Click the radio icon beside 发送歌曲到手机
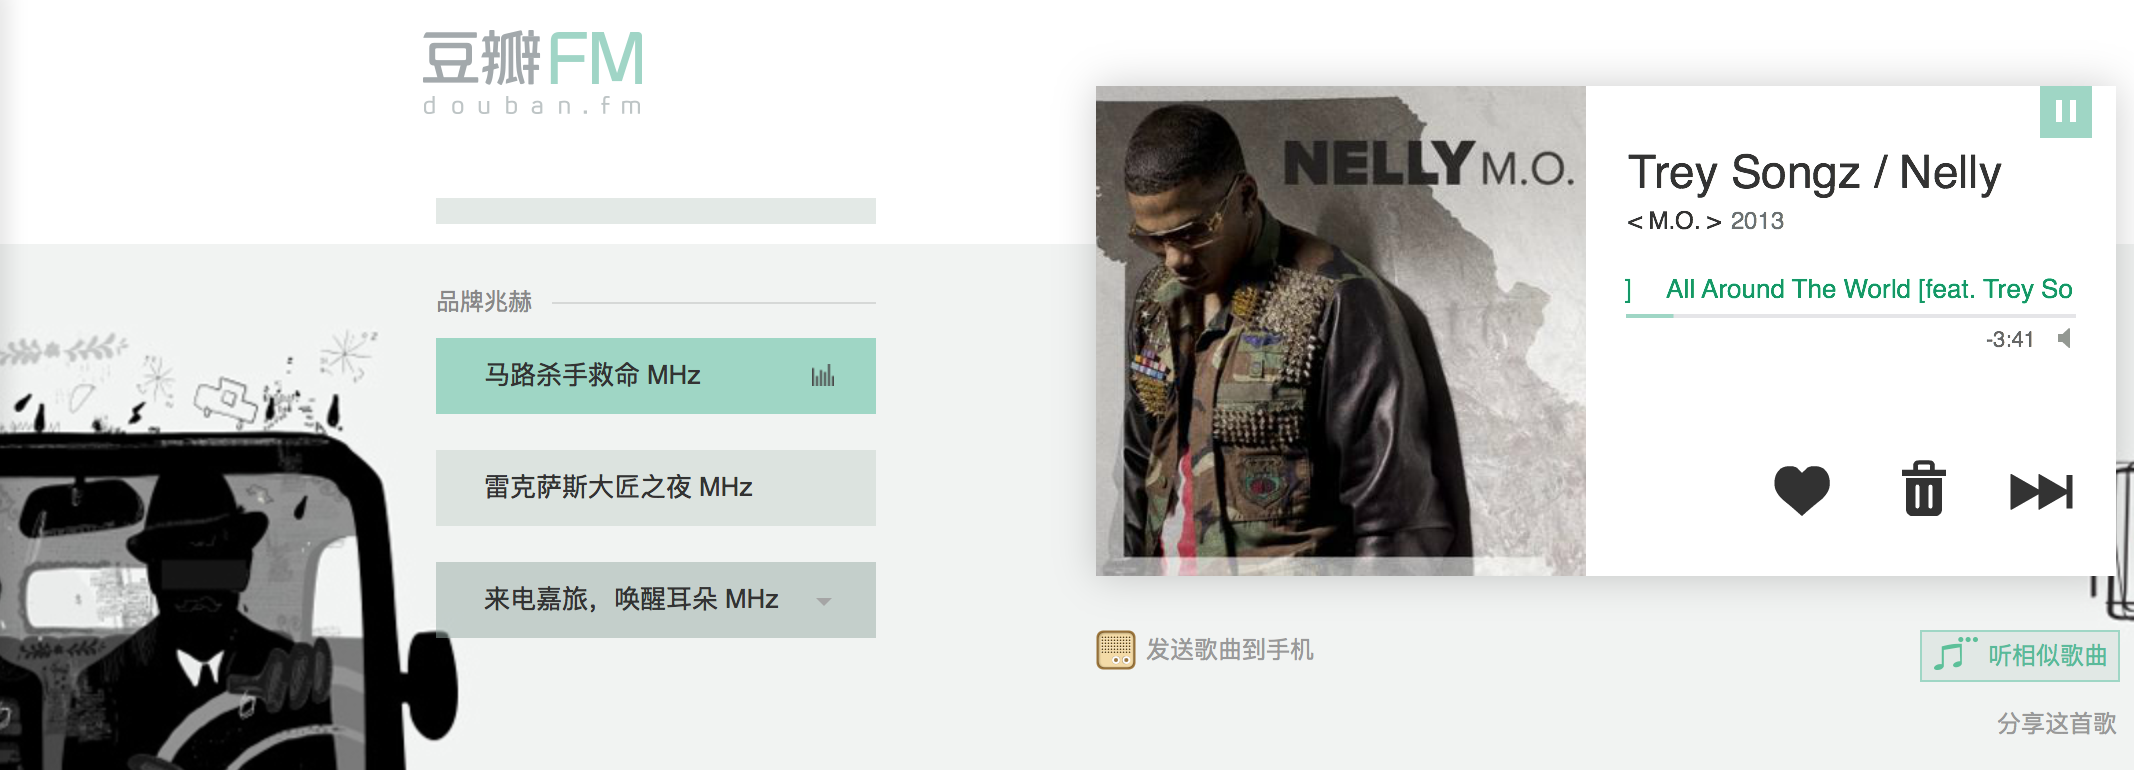Screen dimensions: 2134x770 (x=1115, y=650)
